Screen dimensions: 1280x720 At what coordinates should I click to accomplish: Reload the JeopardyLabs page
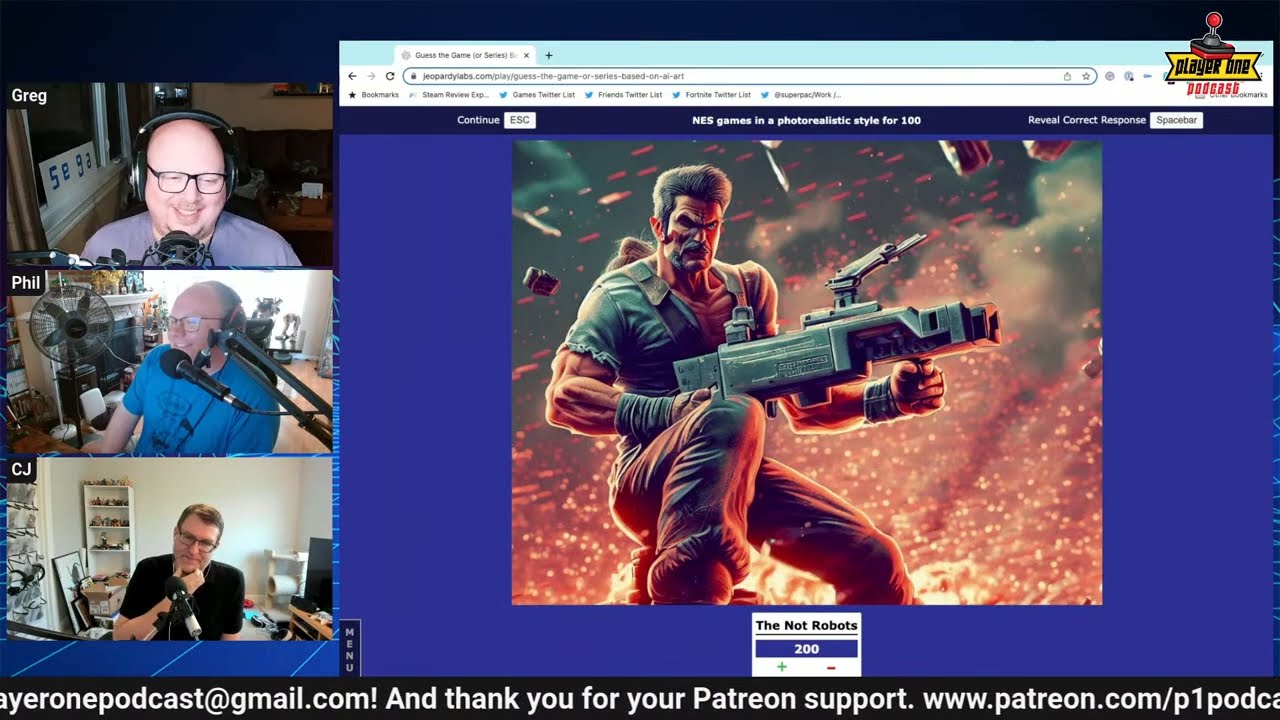(390, 76)
